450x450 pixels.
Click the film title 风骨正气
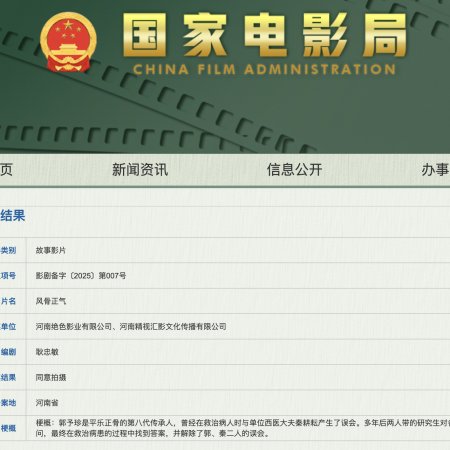[51, 301]
